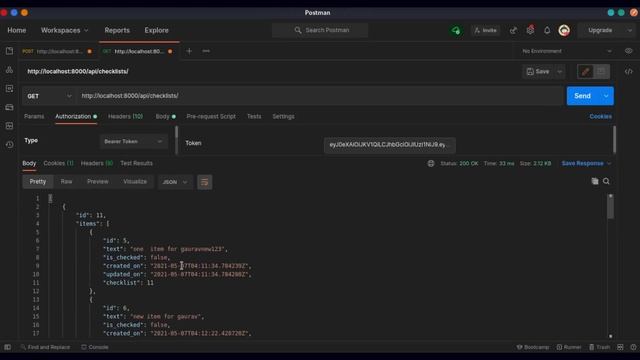Open the Cookies link

coord(600,116)
